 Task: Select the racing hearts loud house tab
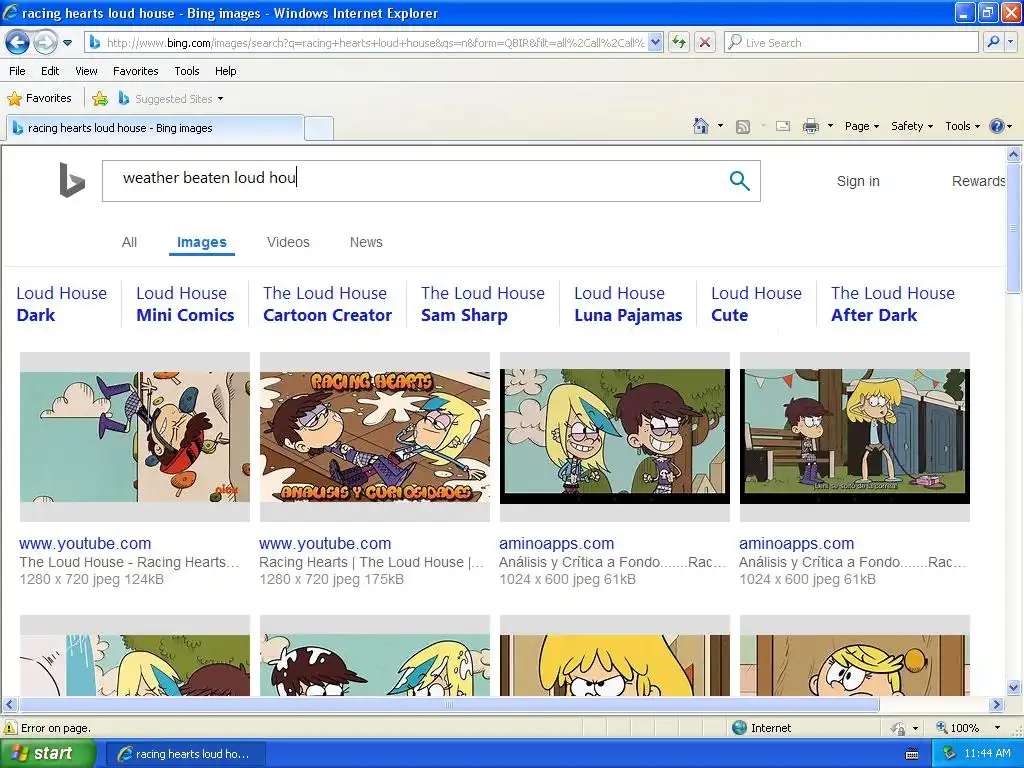[x=155, y=128]
